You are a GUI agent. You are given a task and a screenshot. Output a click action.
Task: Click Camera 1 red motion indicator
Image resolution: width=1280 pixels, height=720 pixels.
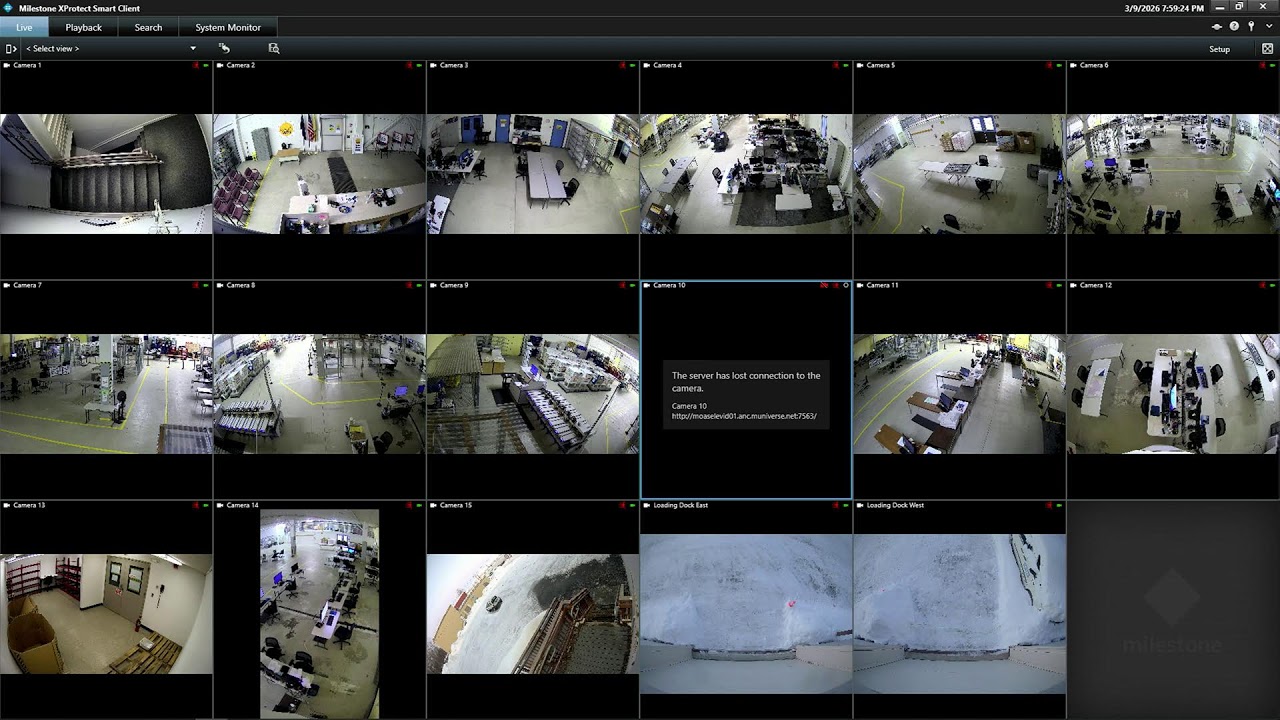(196, 65)
